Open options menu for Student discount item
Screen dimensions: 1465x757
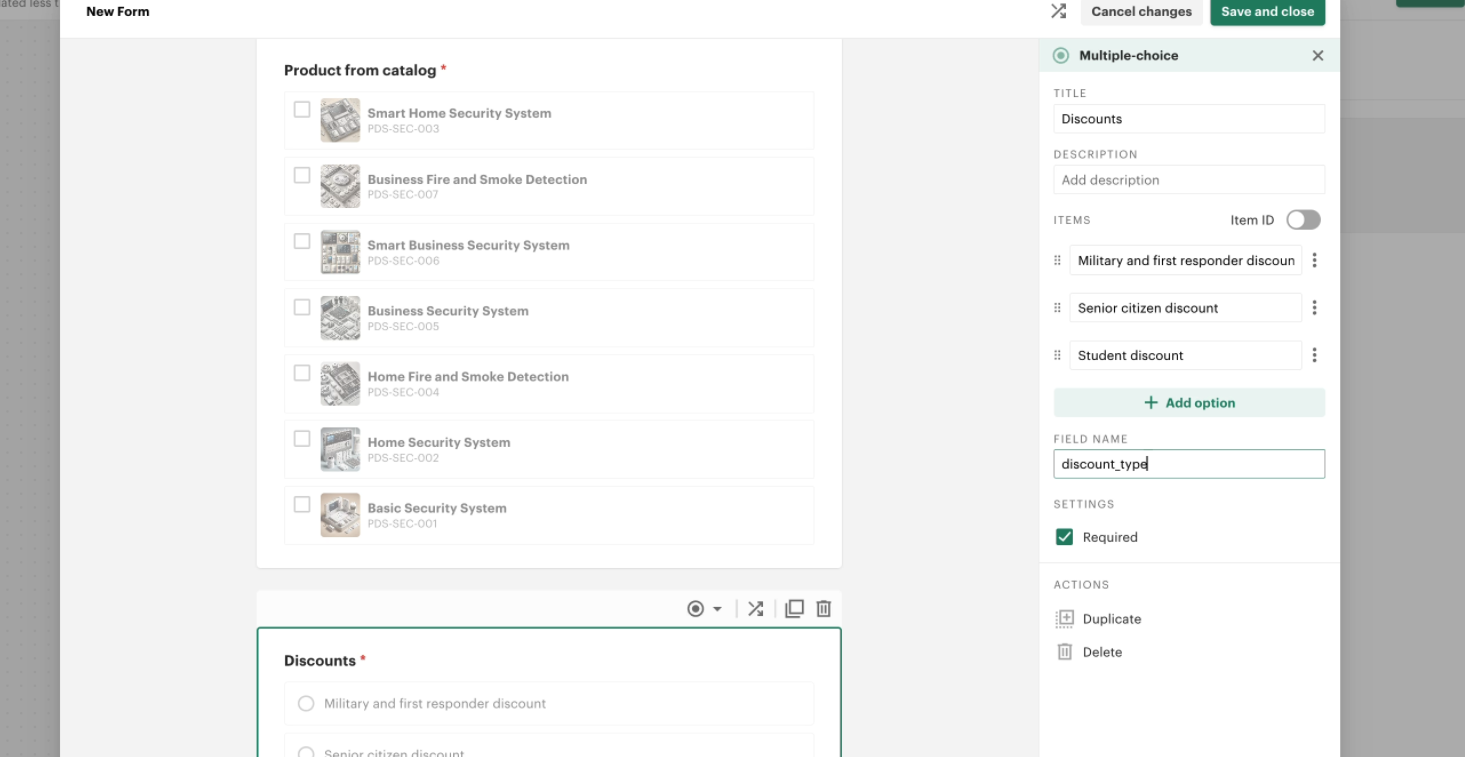pyautogui.click(x=1314, y=355)
